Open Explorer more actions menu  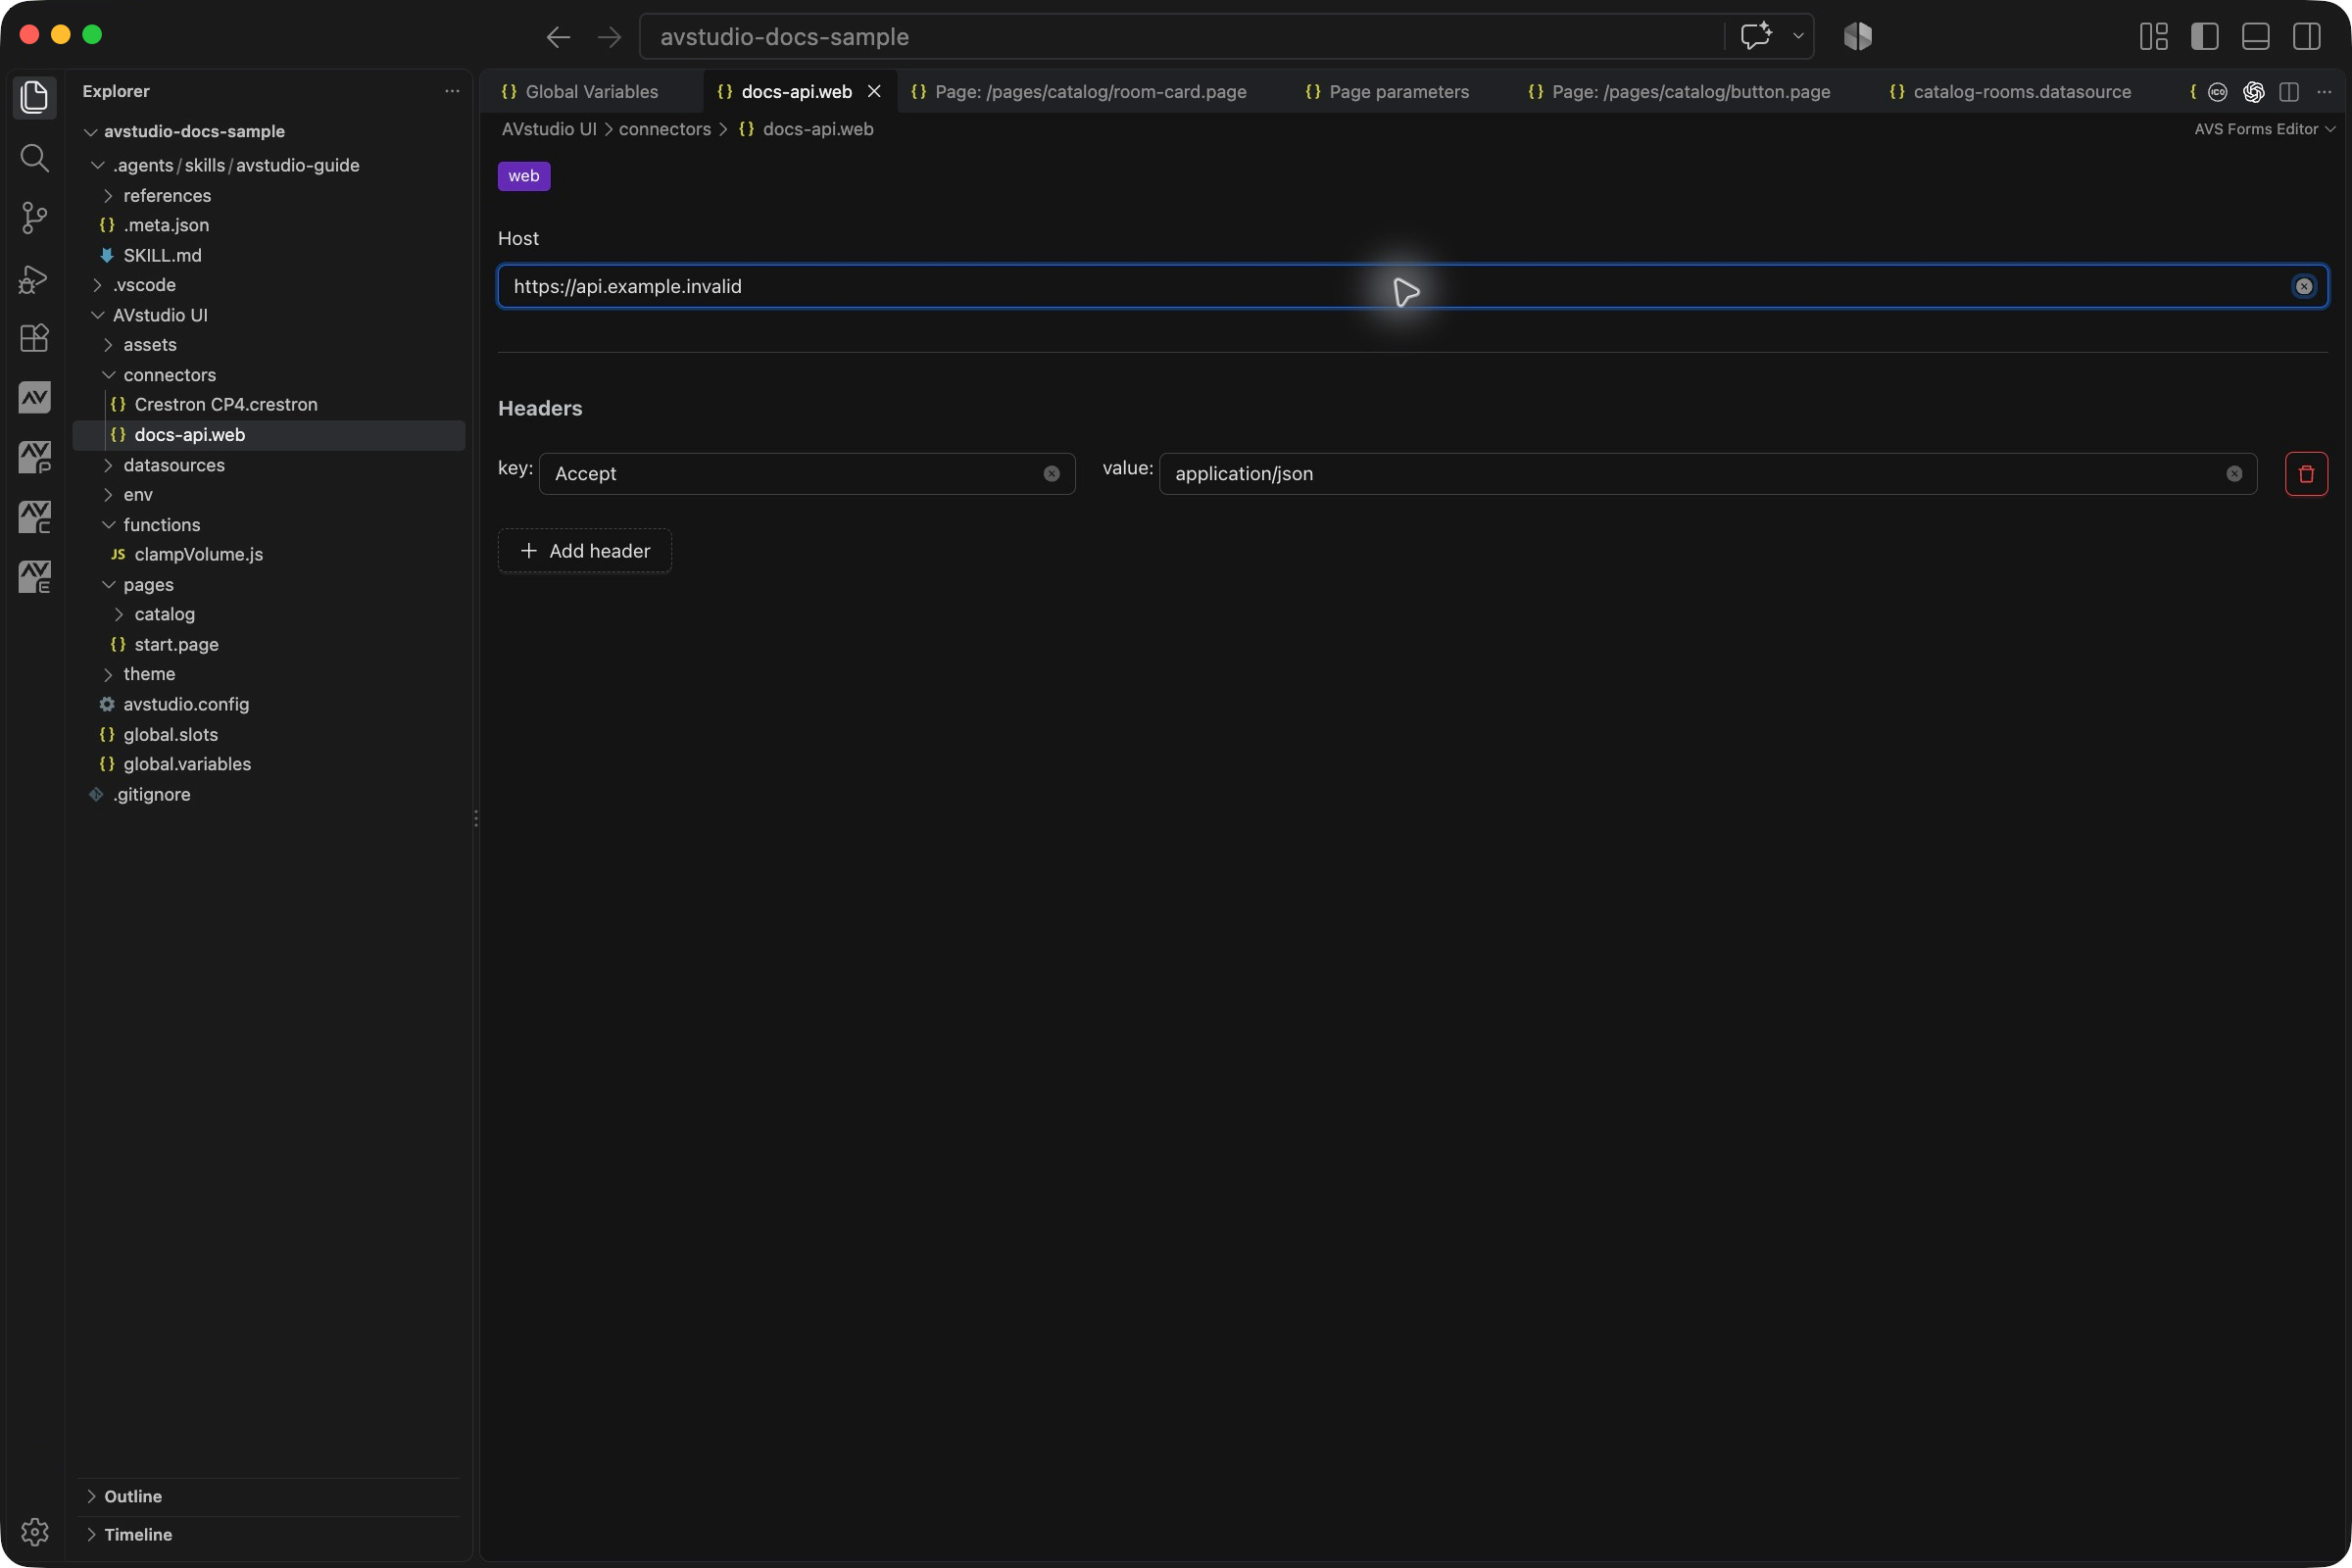tap(452, 91)
